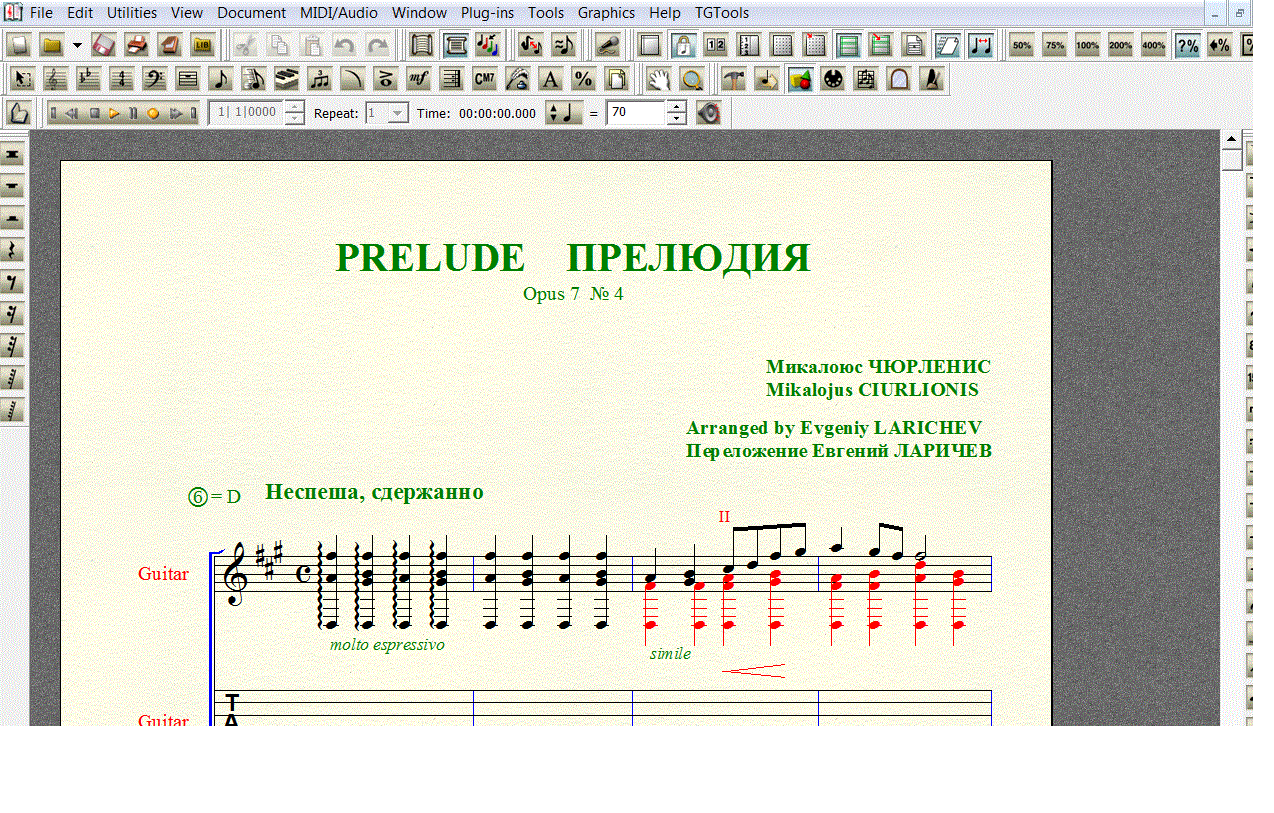
Task: Open the LIB library icon
Action: point(202,45)
